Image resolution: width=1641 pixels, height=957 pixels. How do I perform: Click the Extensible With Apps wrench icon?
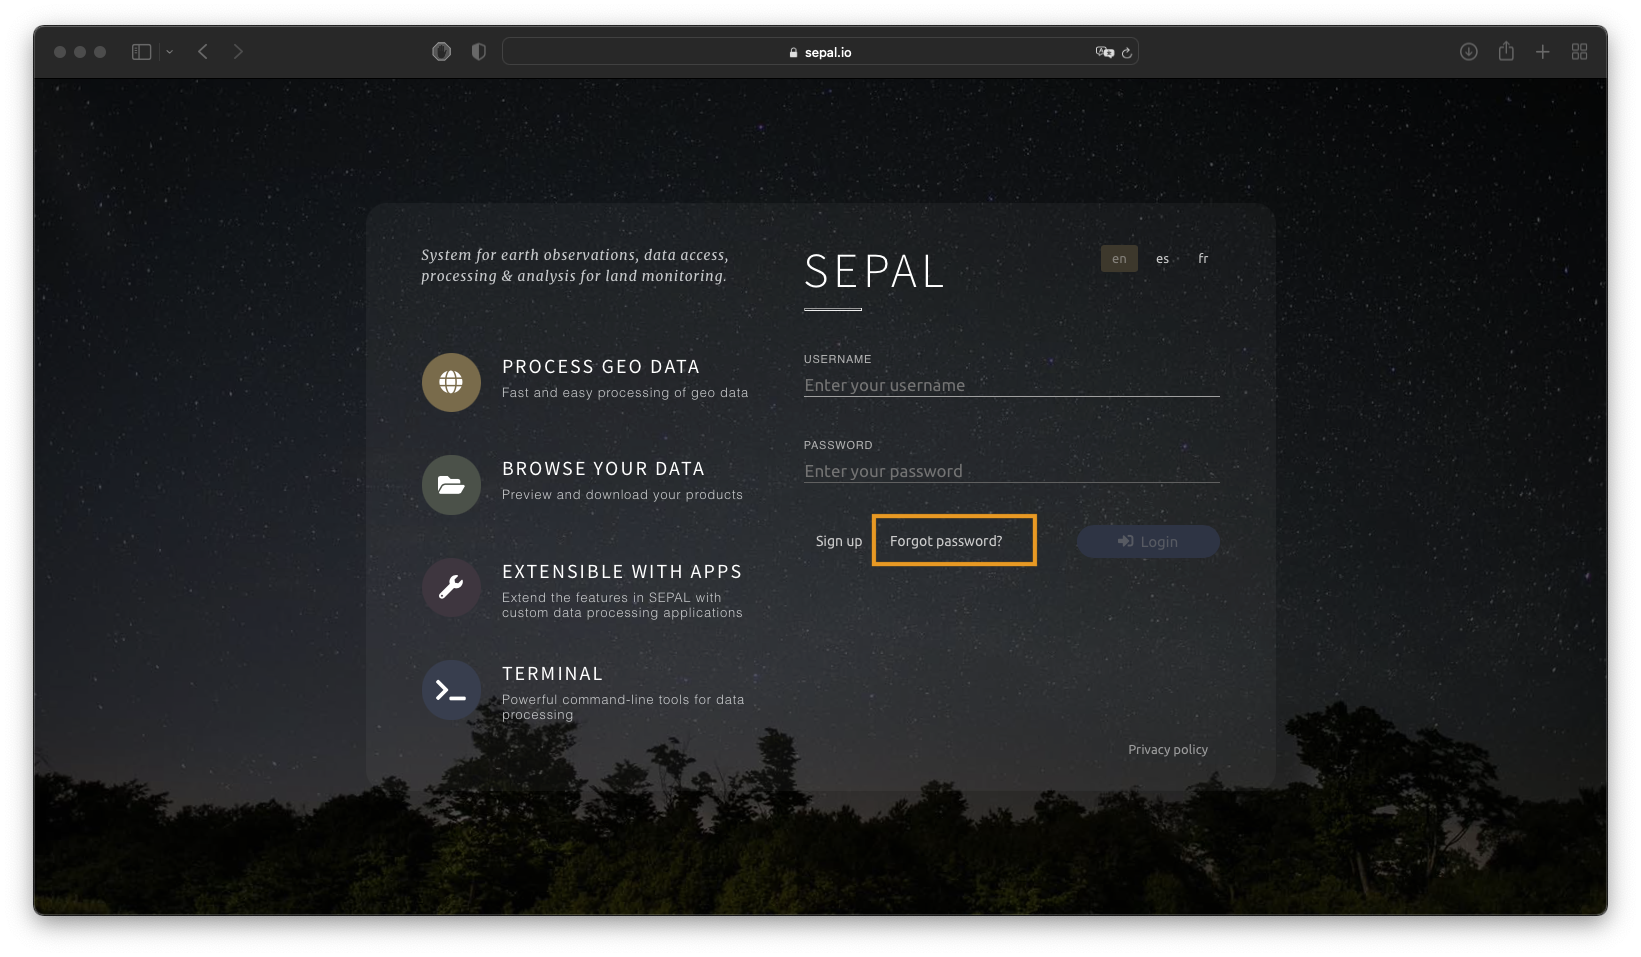tap(451, 587)
